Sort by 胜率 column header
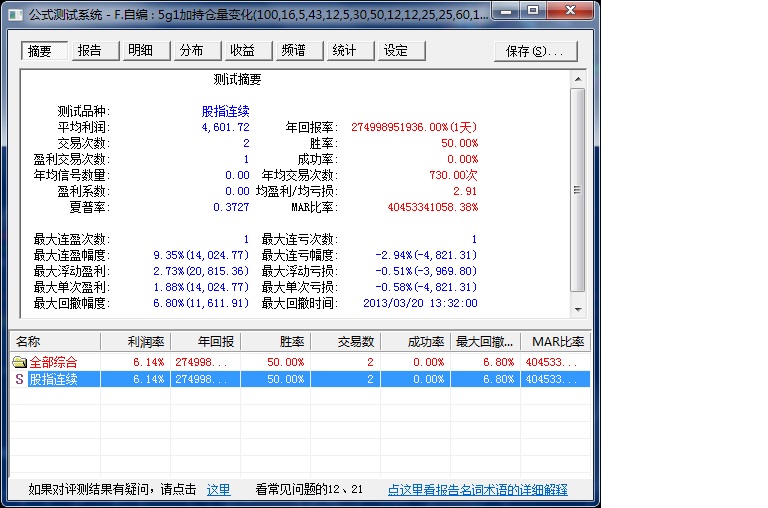 (276, 343)
